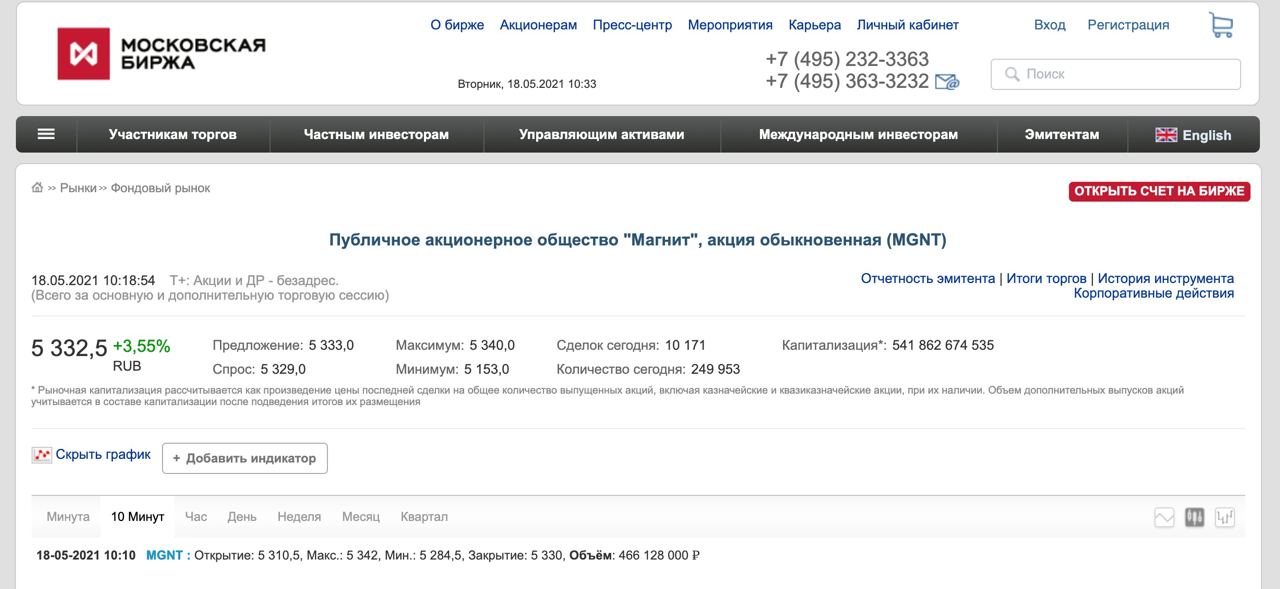Image resolution: width=1280 pixels, height=589 pixels.
Task: Click the Капитализация value 541 862 674 535
Action: [943, 346]
